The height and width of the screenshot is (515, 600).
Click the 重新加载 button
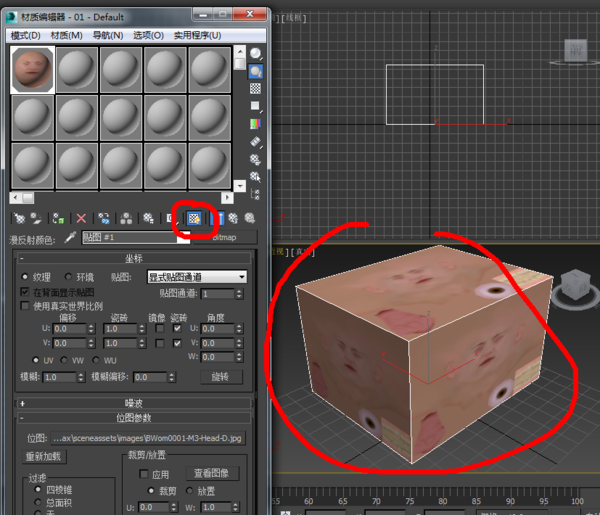(x=43, y=456)
